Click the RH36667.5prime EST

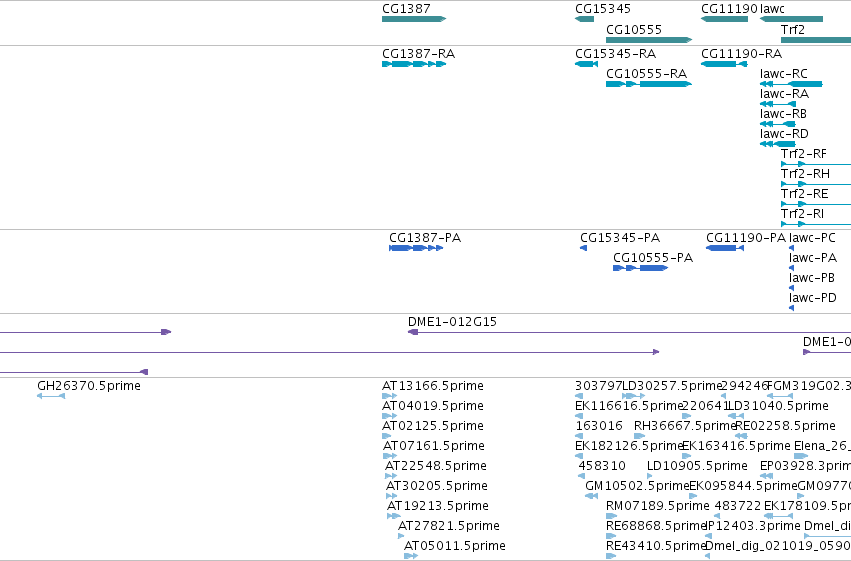639,436
